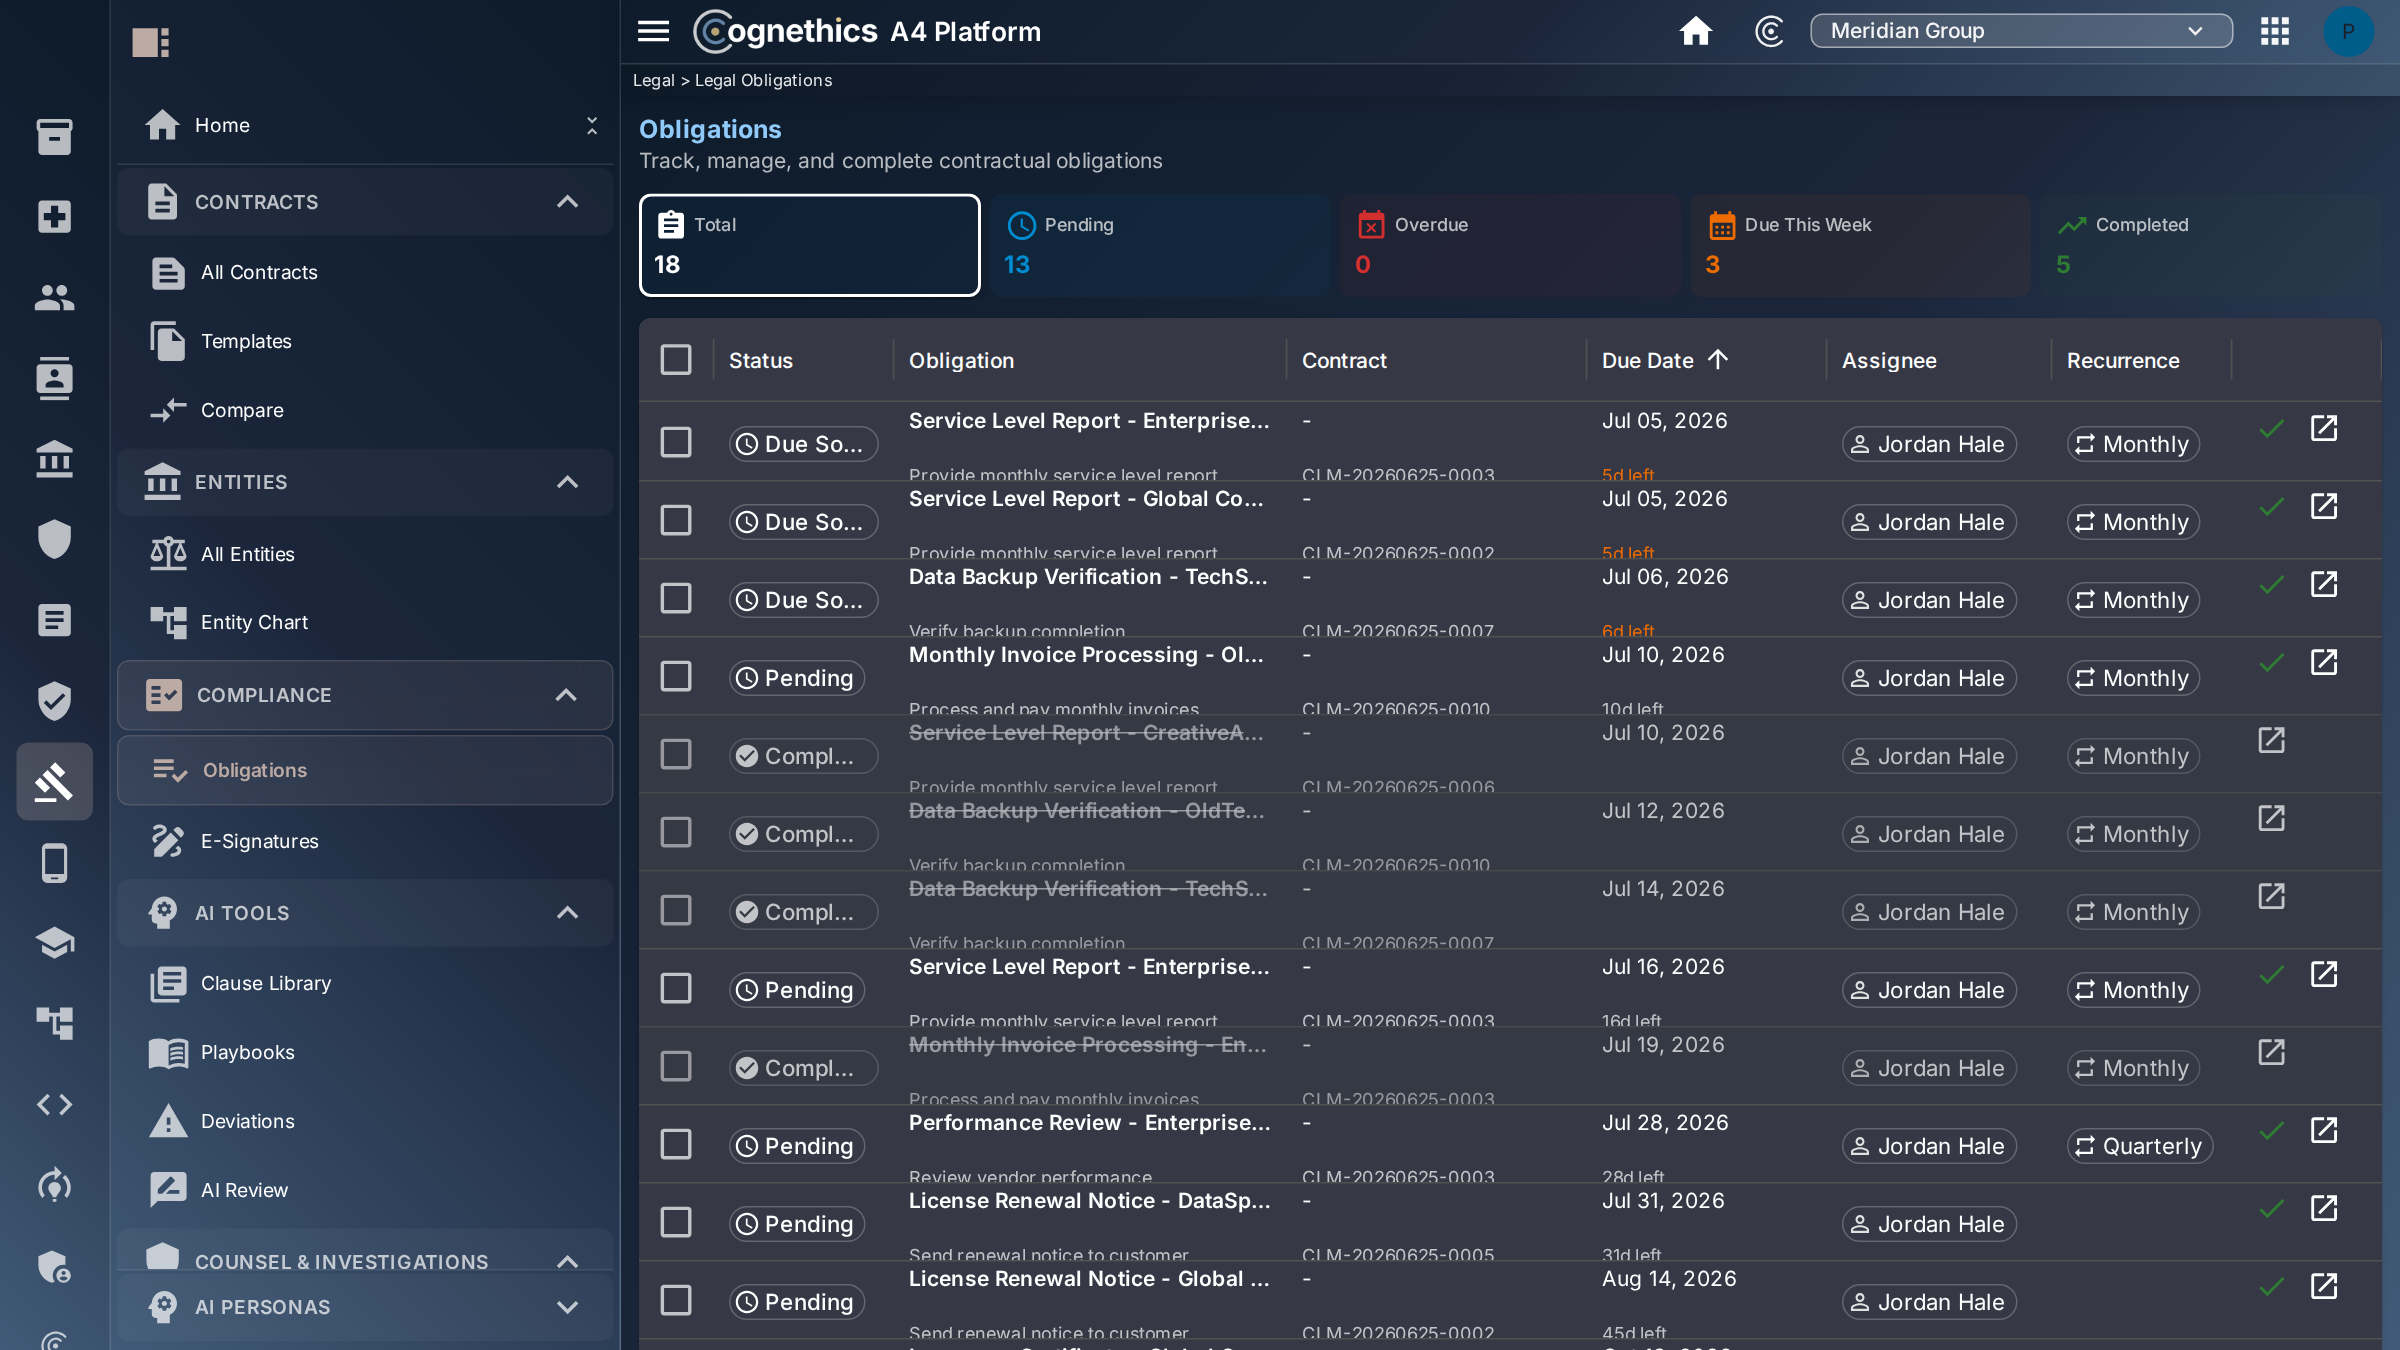This screenshot has width=2400, height=1350.
Task: Collapse the AI TOOLS section
Action: tap(567, 913)
